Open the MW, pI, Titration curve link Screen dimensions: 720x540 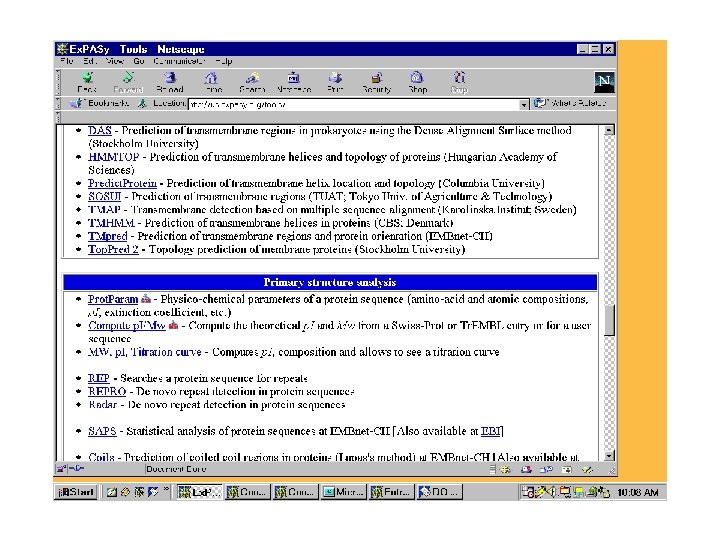(145, 352)
